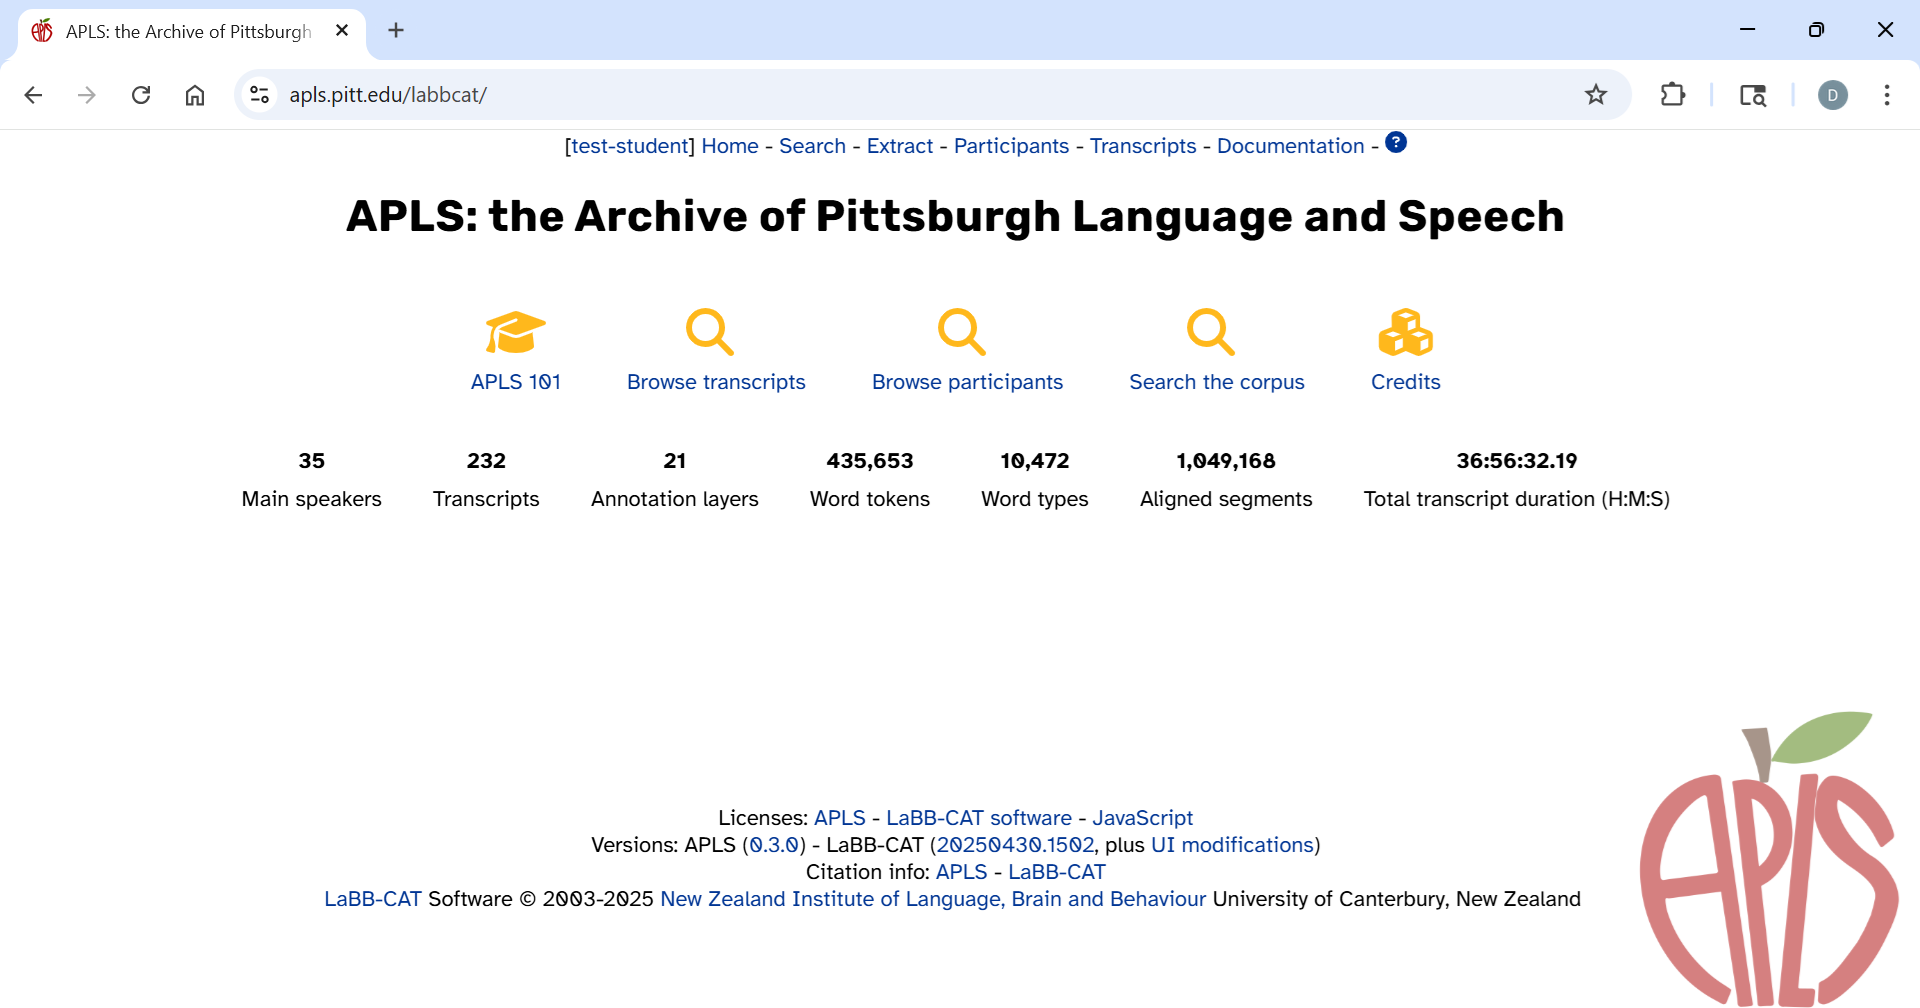Open the Credits text link
This screenshot has width=1920, height=1008.
click(1406, 382)
